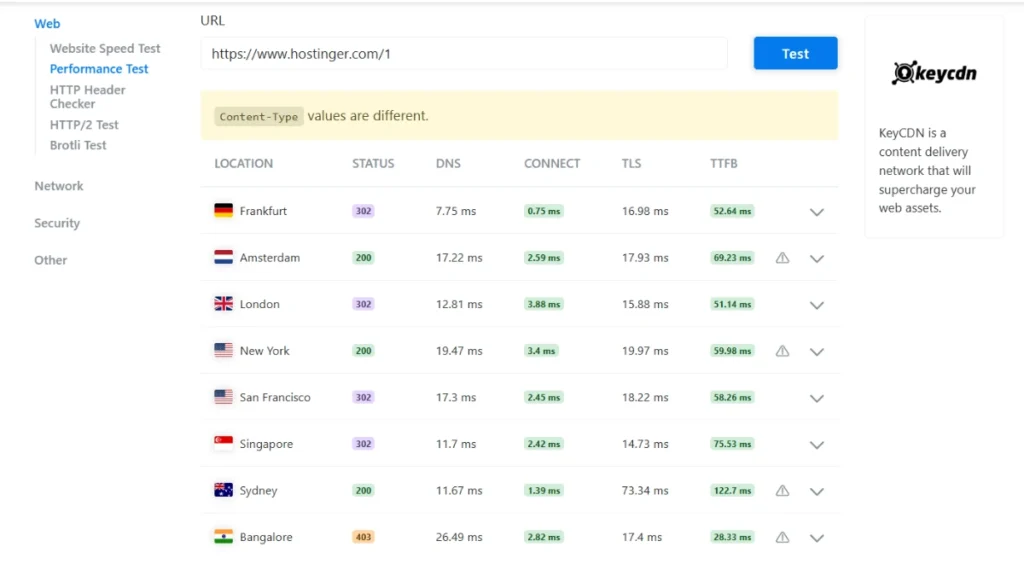Click the warning icon on the Amsterdam row
1024x576 pixels.
click(x=782, y=257)
